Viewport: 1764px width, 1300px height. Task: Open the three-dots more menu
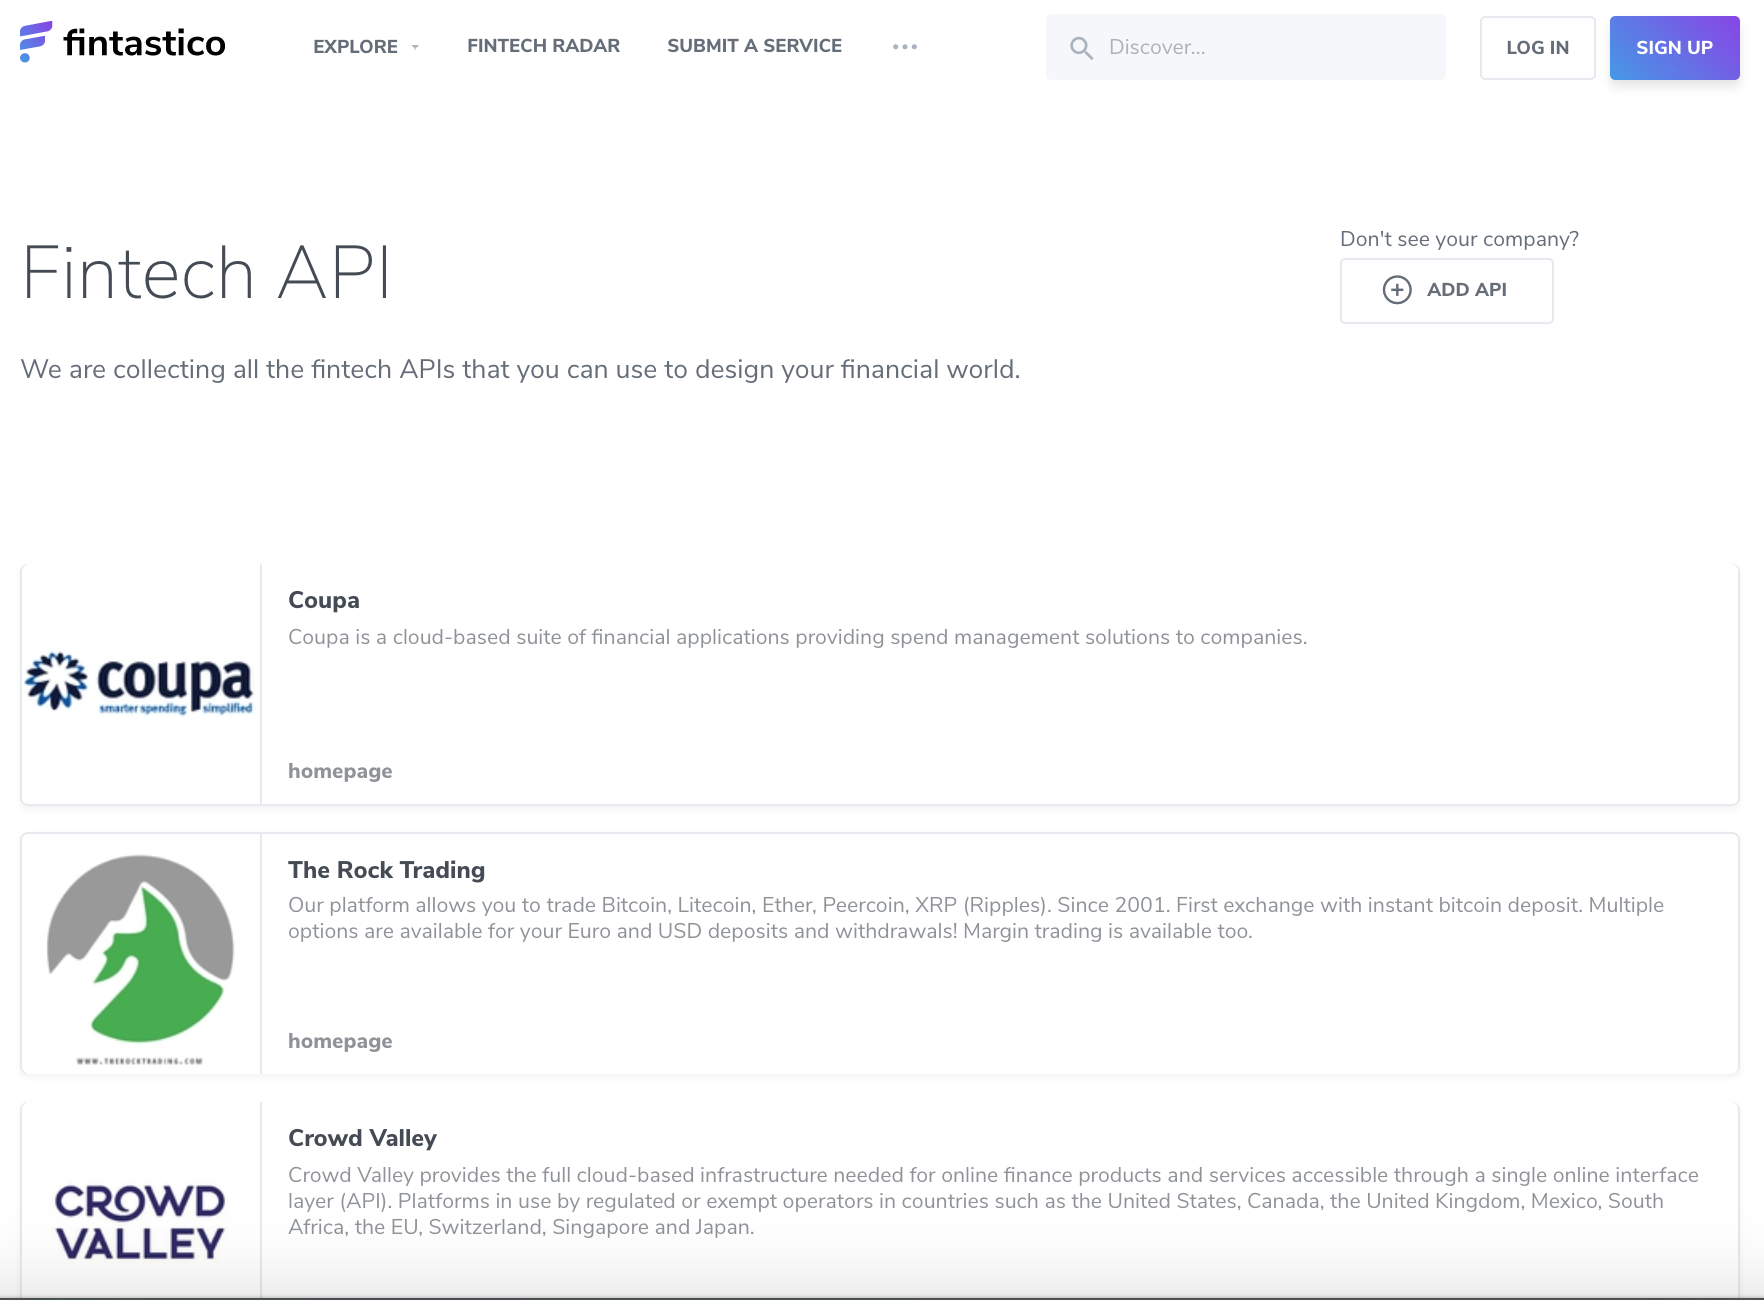click(x=905, y=47)
